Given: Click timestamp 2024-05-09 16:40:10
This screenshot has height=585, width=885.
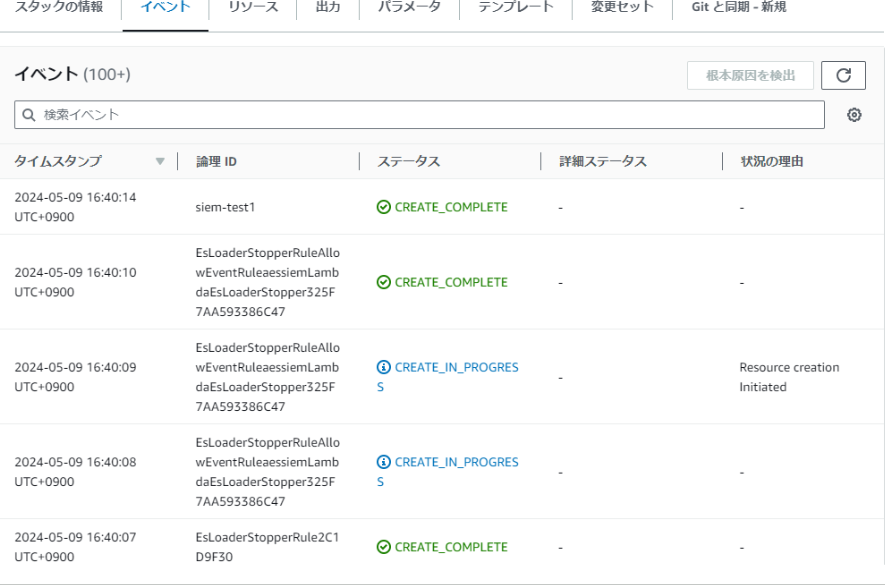Looking at the screenshot, I should tap(75, 282).
